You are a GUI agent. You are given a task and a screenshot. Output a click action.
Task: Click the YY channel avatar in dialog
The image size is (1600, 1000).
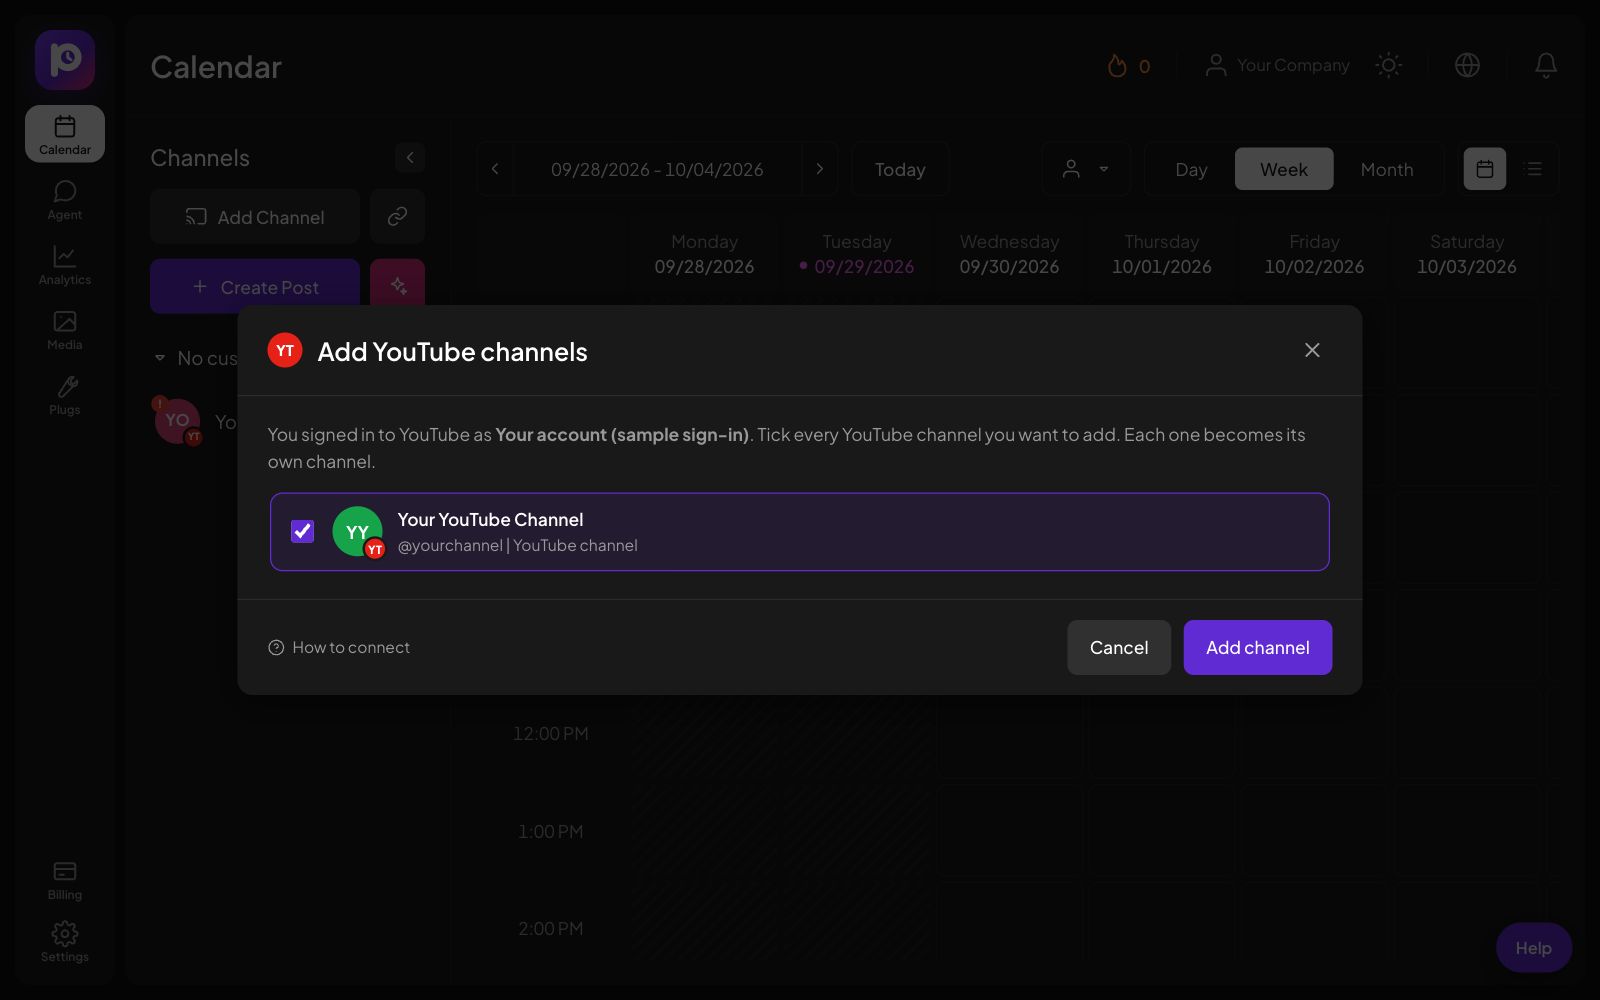[357, 531]
